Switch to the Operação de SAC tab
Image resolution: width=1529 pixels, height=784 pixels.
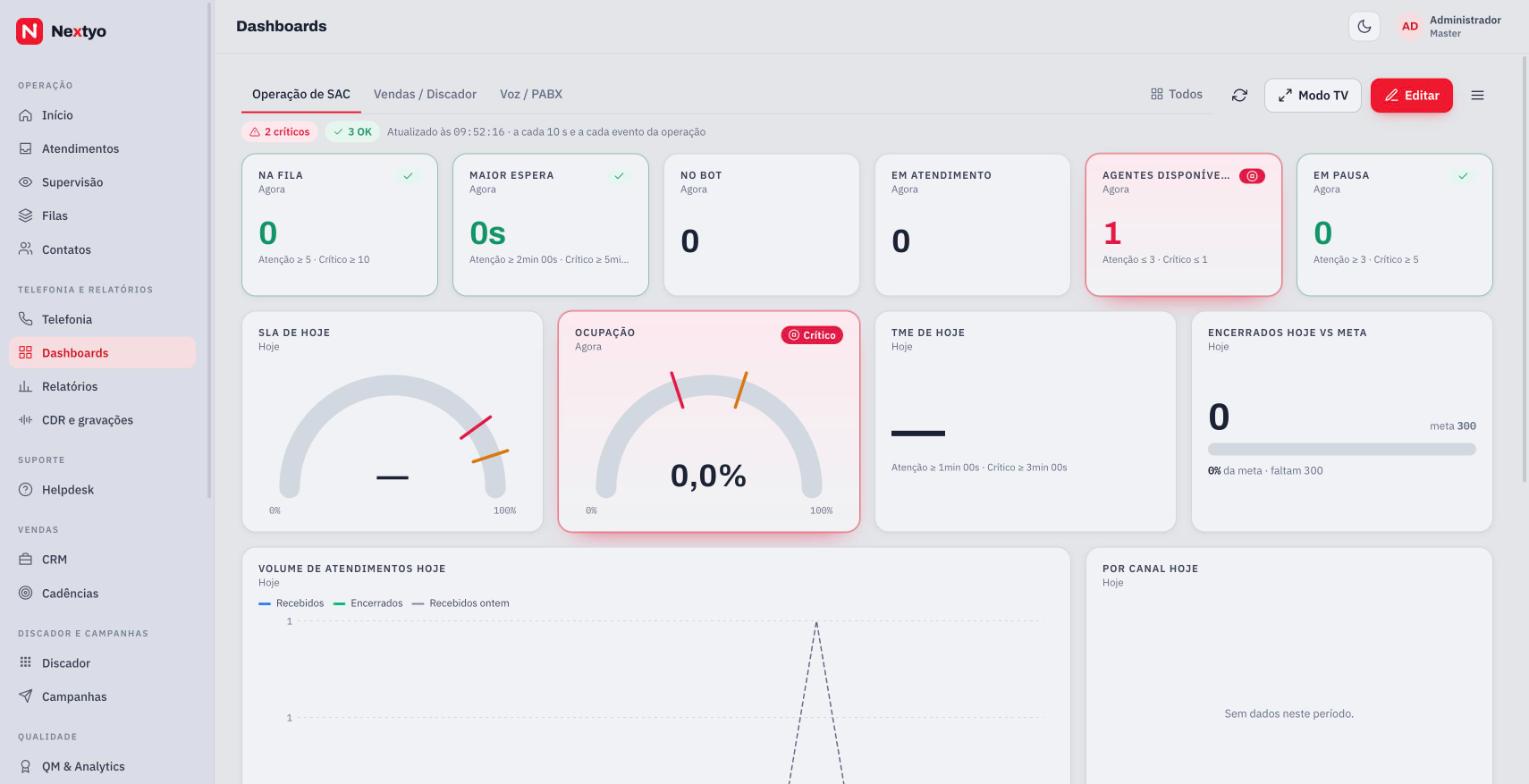point(301,94)
